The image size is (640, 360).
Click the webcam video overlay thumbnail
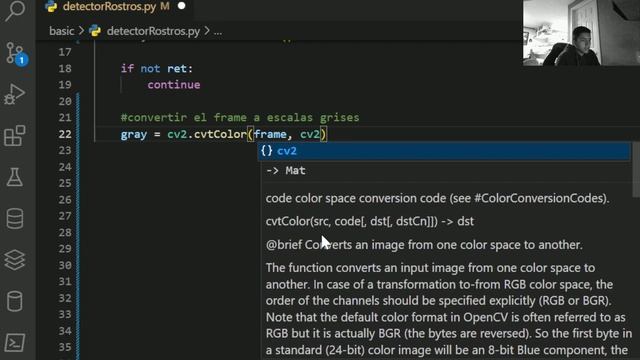[x=581, y=33]
